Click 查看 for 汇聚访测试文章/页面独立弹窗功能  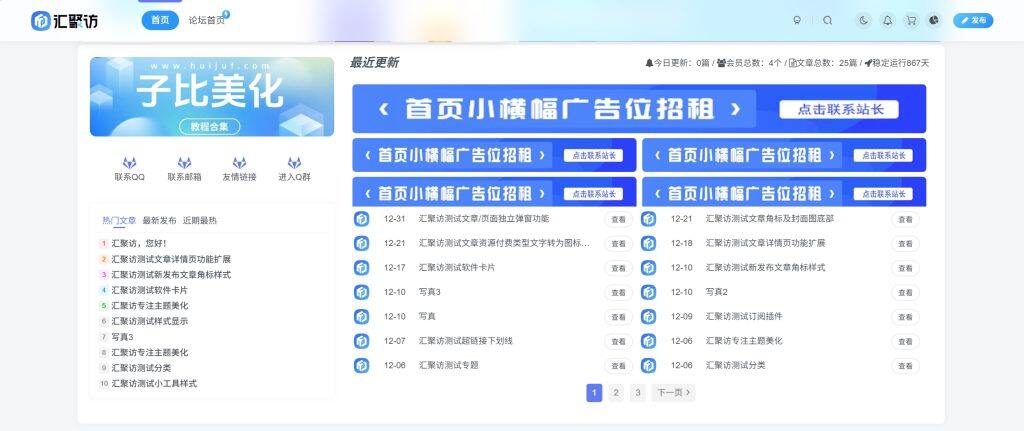618,219
